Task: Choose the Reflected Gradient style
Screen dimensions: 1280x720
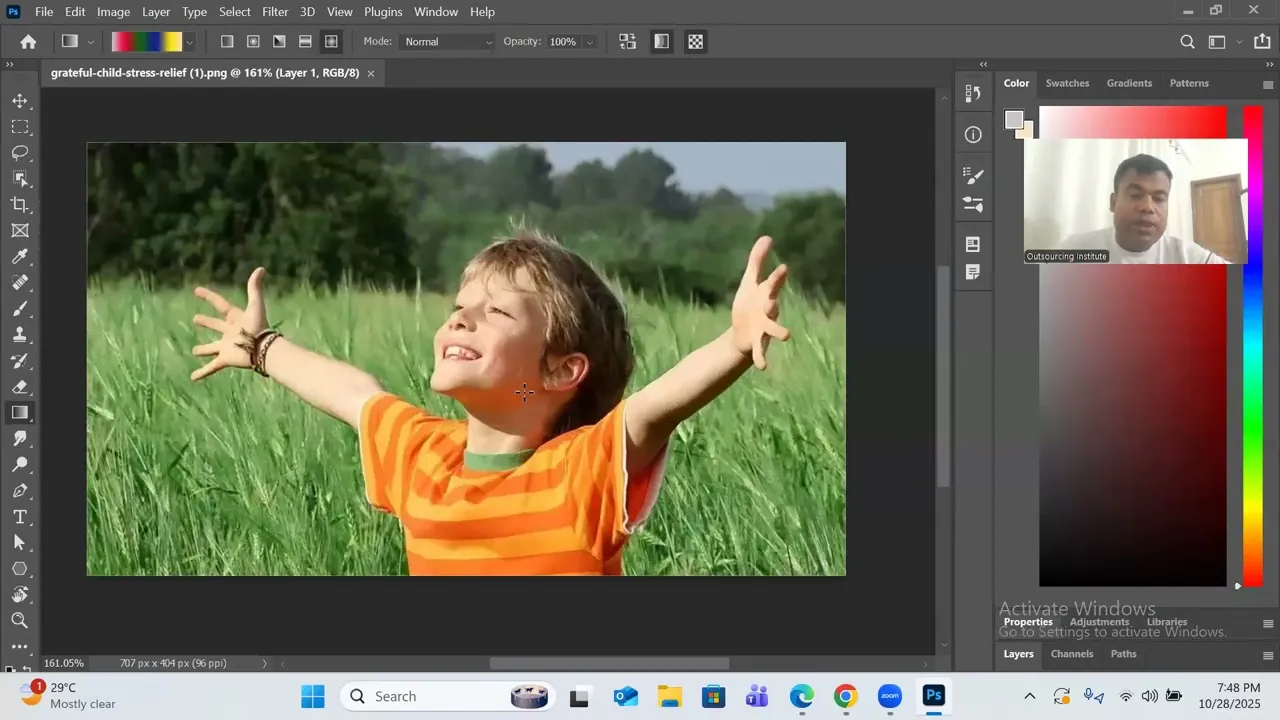Action: [305, 42]
